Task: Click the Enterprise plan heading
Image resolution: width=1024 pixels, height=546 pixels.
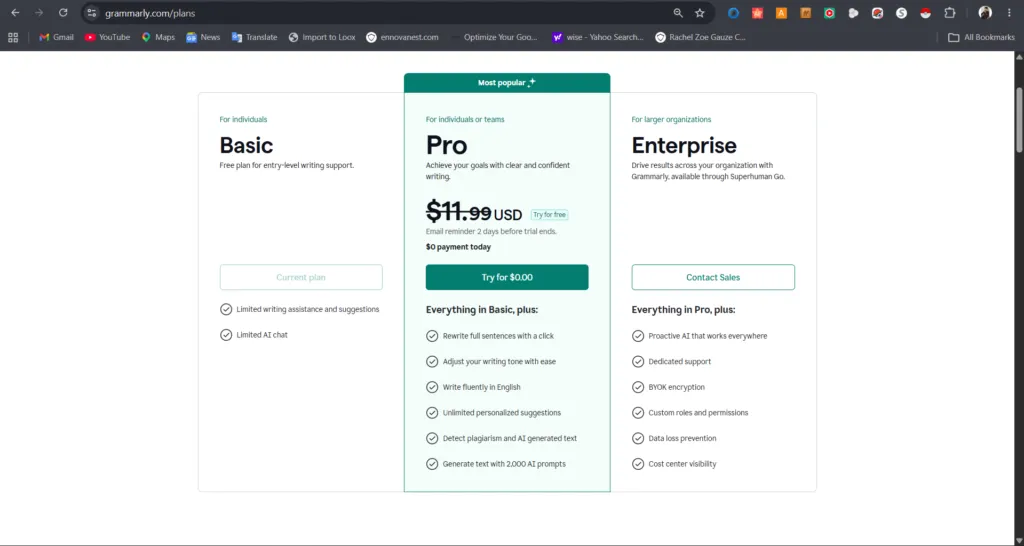Action: click(x=684, y=146)
